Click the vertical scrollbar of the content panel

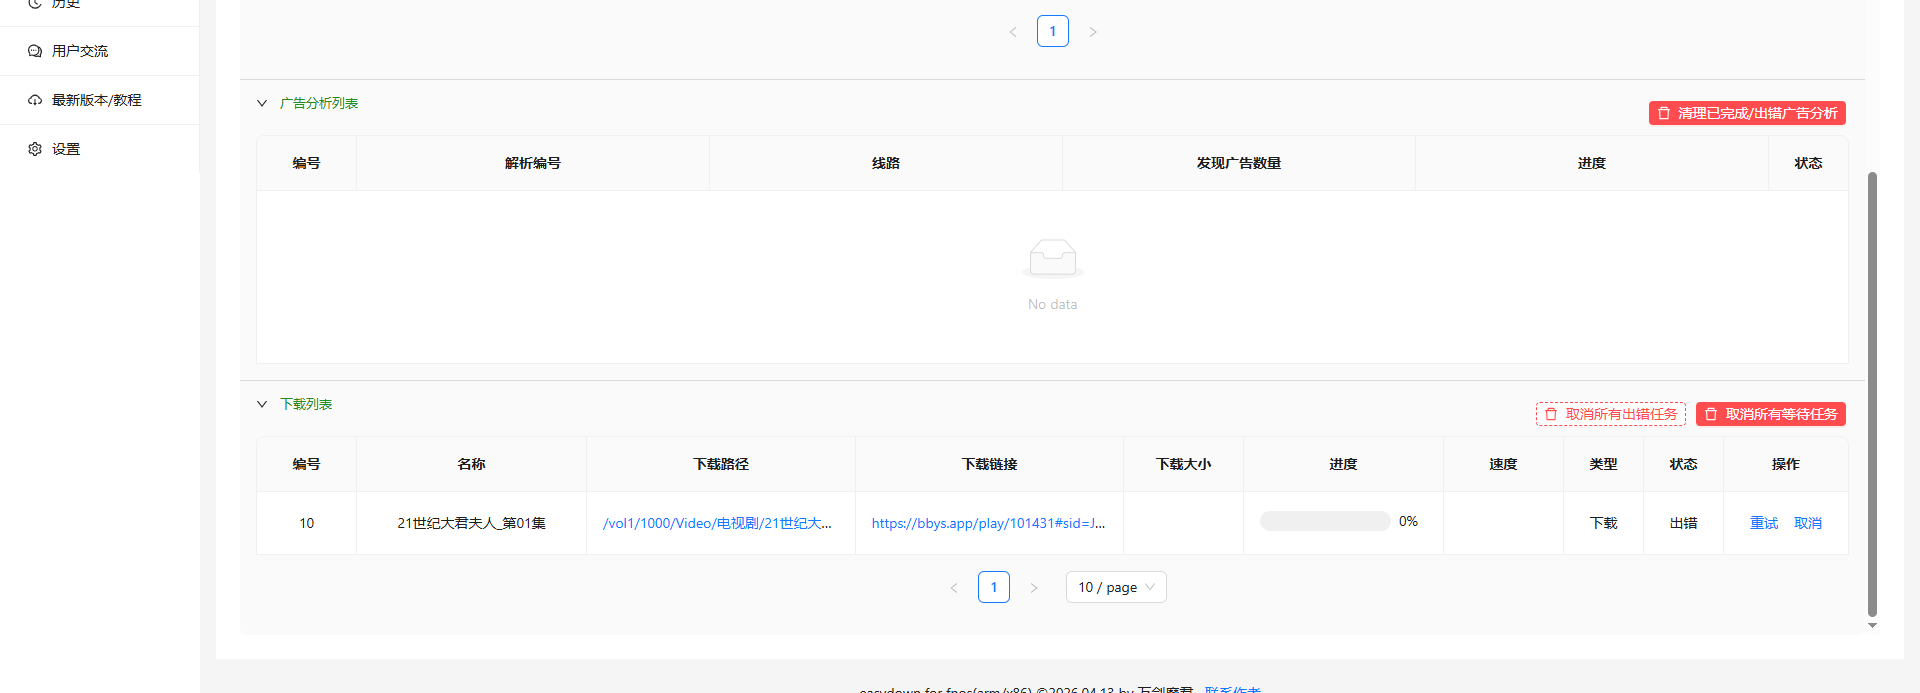tap(1872, 394)
